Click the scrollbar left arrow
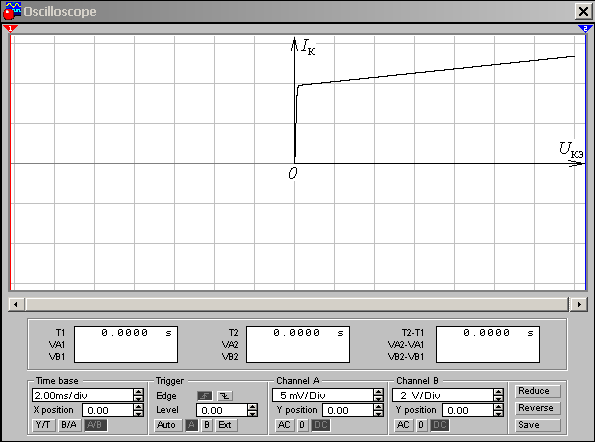595x443 pixels. click(16, 304)
